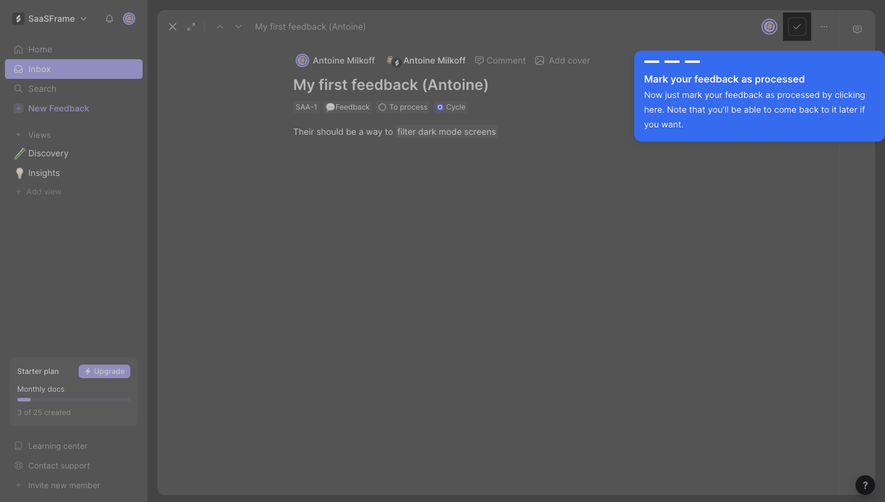This screenshot has height=502, width=885.
Task: Open Inbox in the sidebar
Action: [73, 69]
